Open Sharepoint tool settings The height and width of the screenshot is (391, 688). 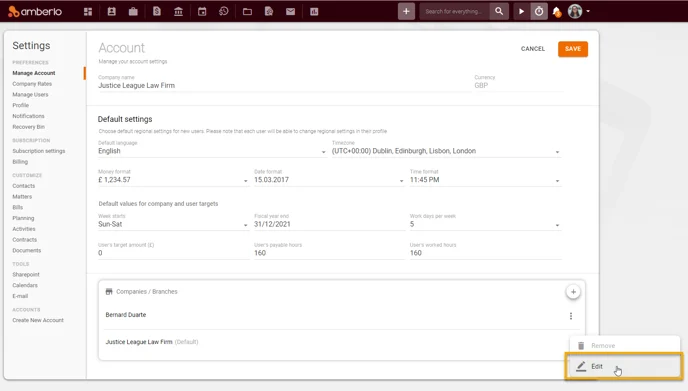pyautogui.click(x=26, y=275)
